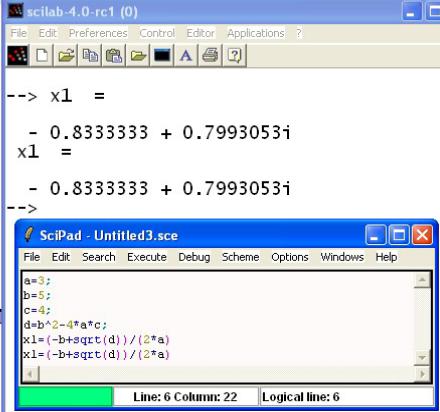Click the 'Logical line: 6' status field
The height and width of the screenshot is (412, 440).
click(347, 396)
